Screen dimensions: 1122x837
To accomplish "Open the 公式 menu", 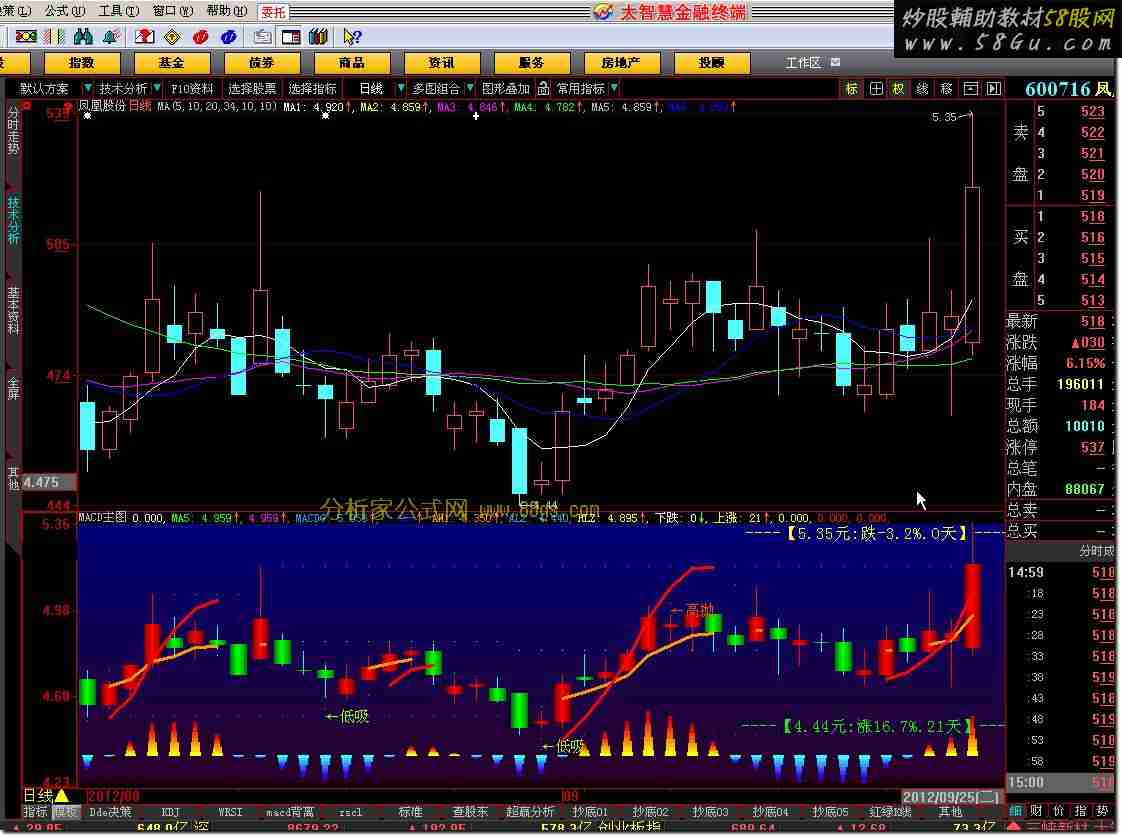I will pos(64,11).
